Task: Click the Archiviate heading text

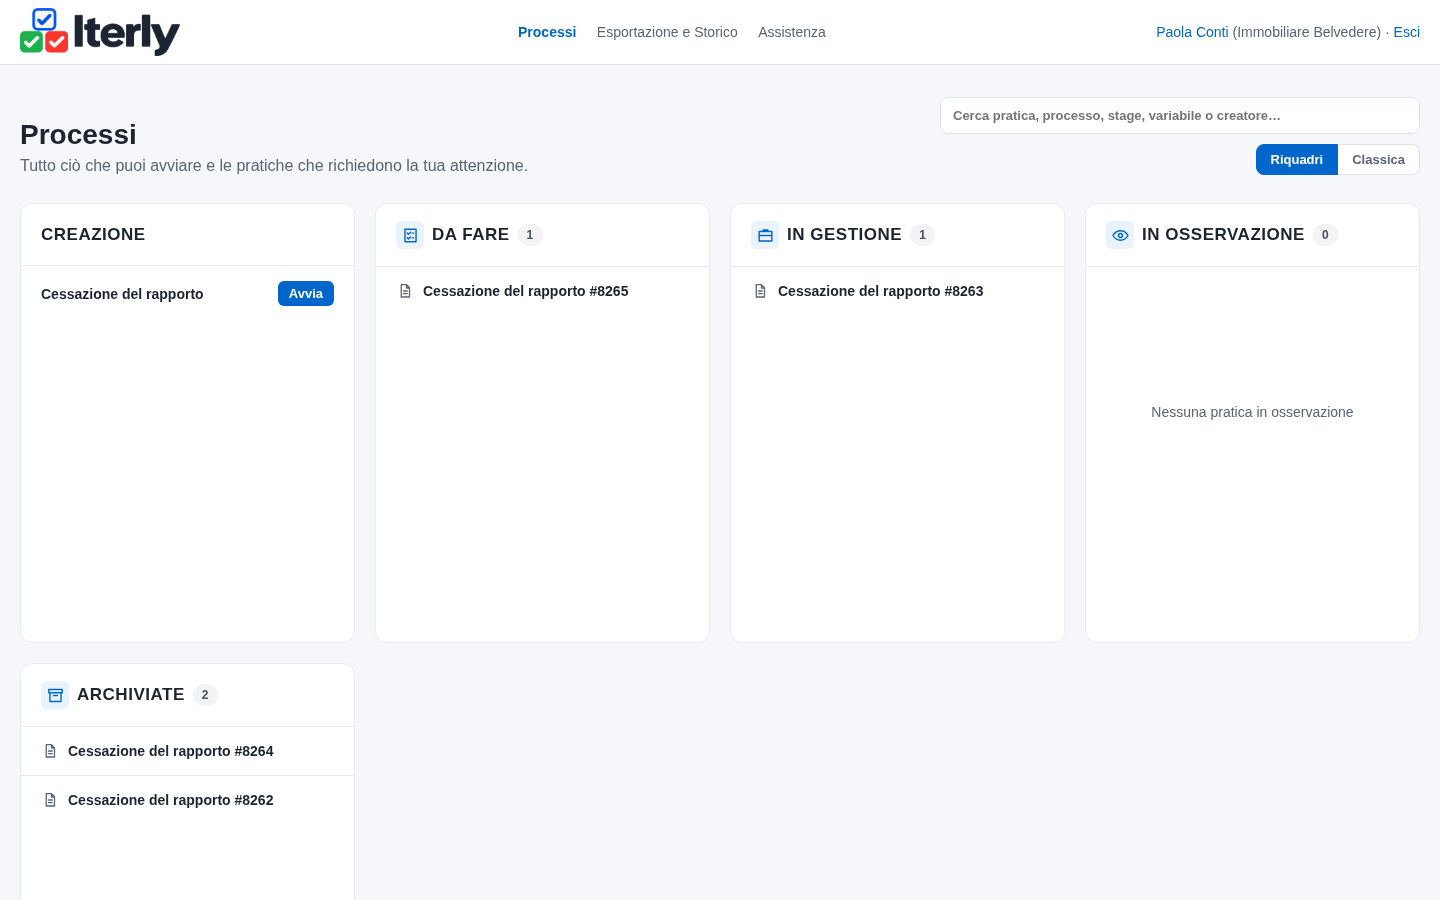Action: (x=131, y=695)
